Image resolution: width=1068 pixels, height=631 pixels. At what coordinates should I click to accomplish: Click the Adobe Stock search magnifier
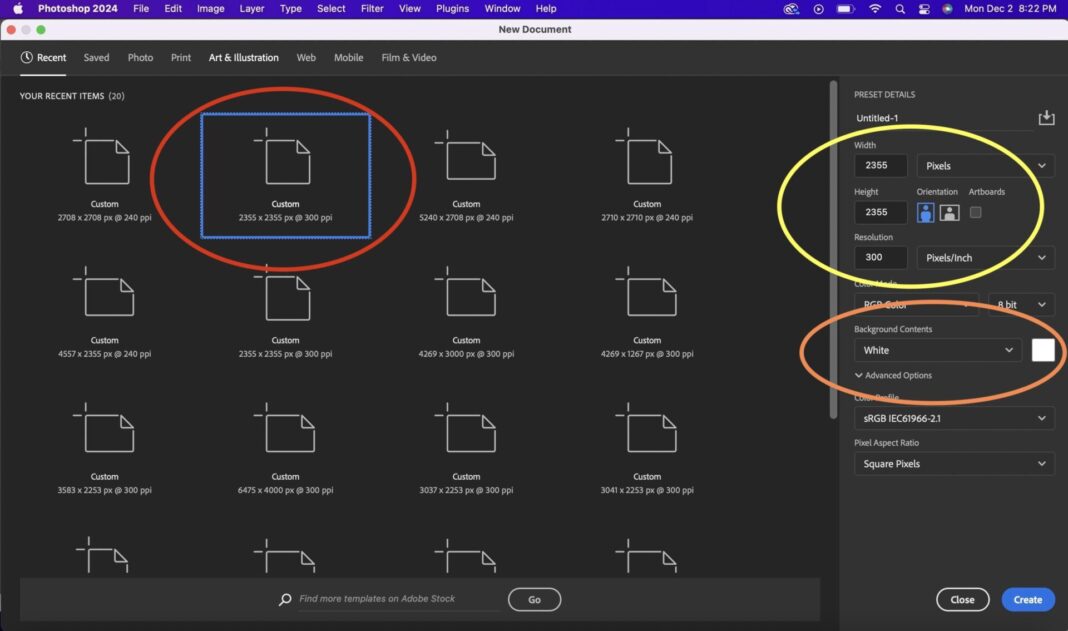click(284, 599)
